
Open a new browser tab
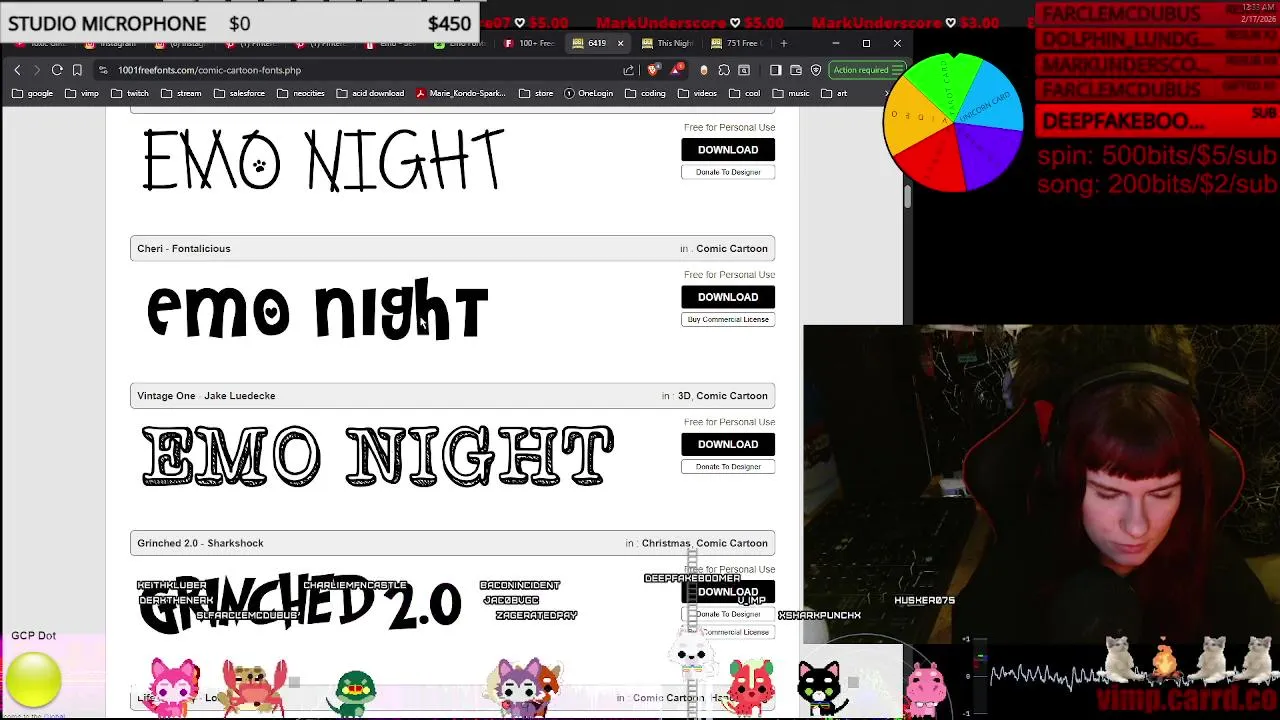tap(783, 43)
